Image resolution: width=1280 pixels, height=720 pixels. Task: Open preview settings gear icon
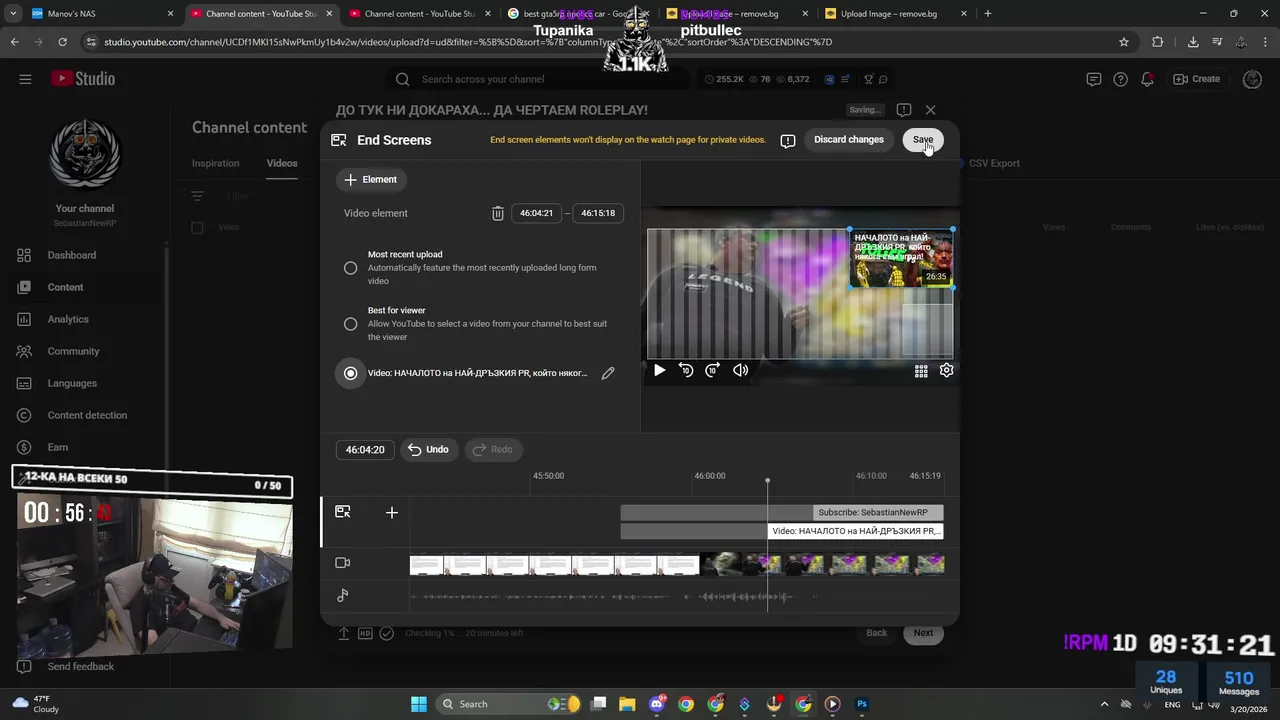(x=946, y=370)
